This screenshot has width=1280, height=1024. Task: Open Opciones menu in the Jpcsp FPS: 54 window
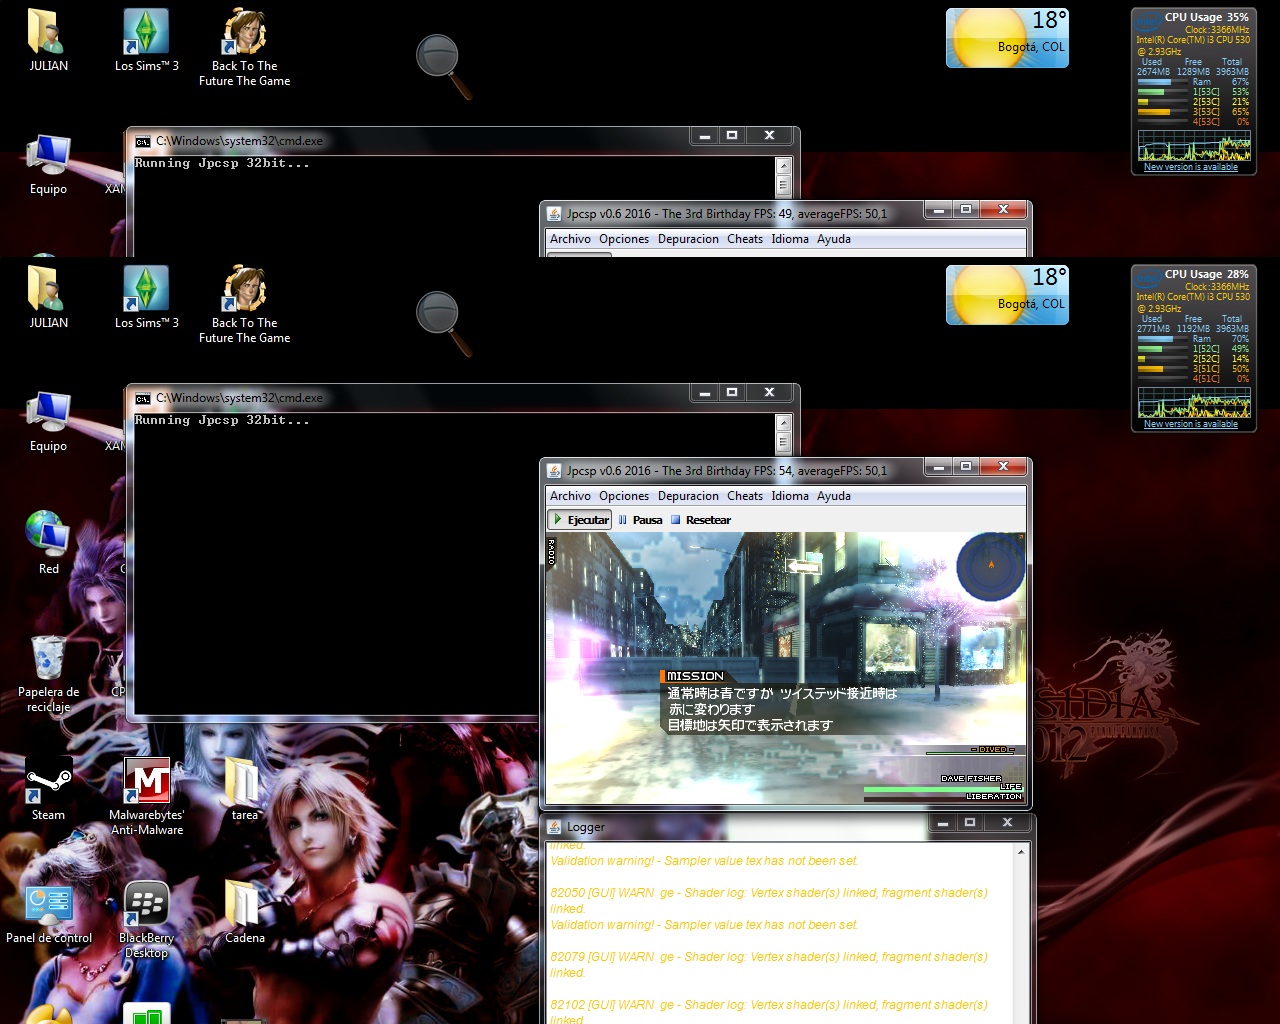tap(624, 496)
